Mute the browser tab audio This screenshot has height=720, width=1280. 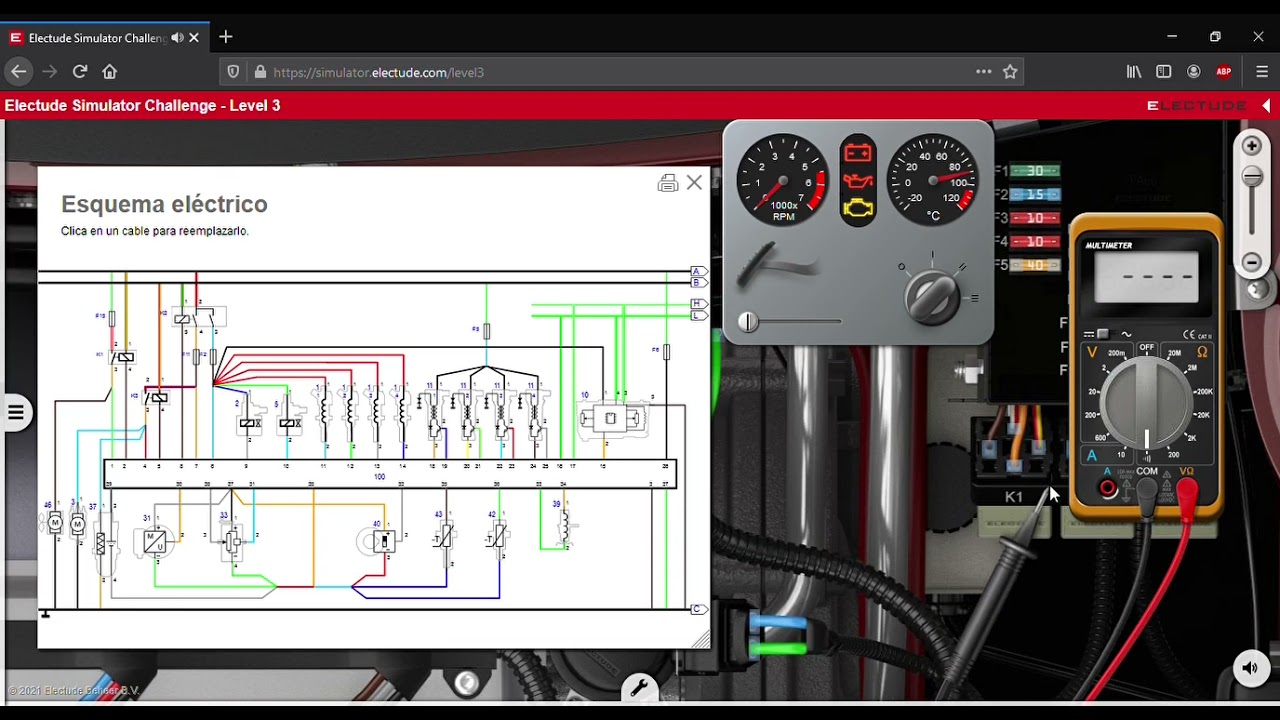tap(177, 38)
